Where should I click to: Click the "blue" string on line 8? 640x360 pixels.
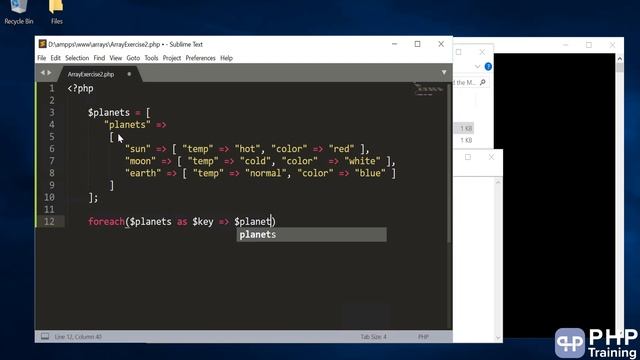(x=370, y=173)
